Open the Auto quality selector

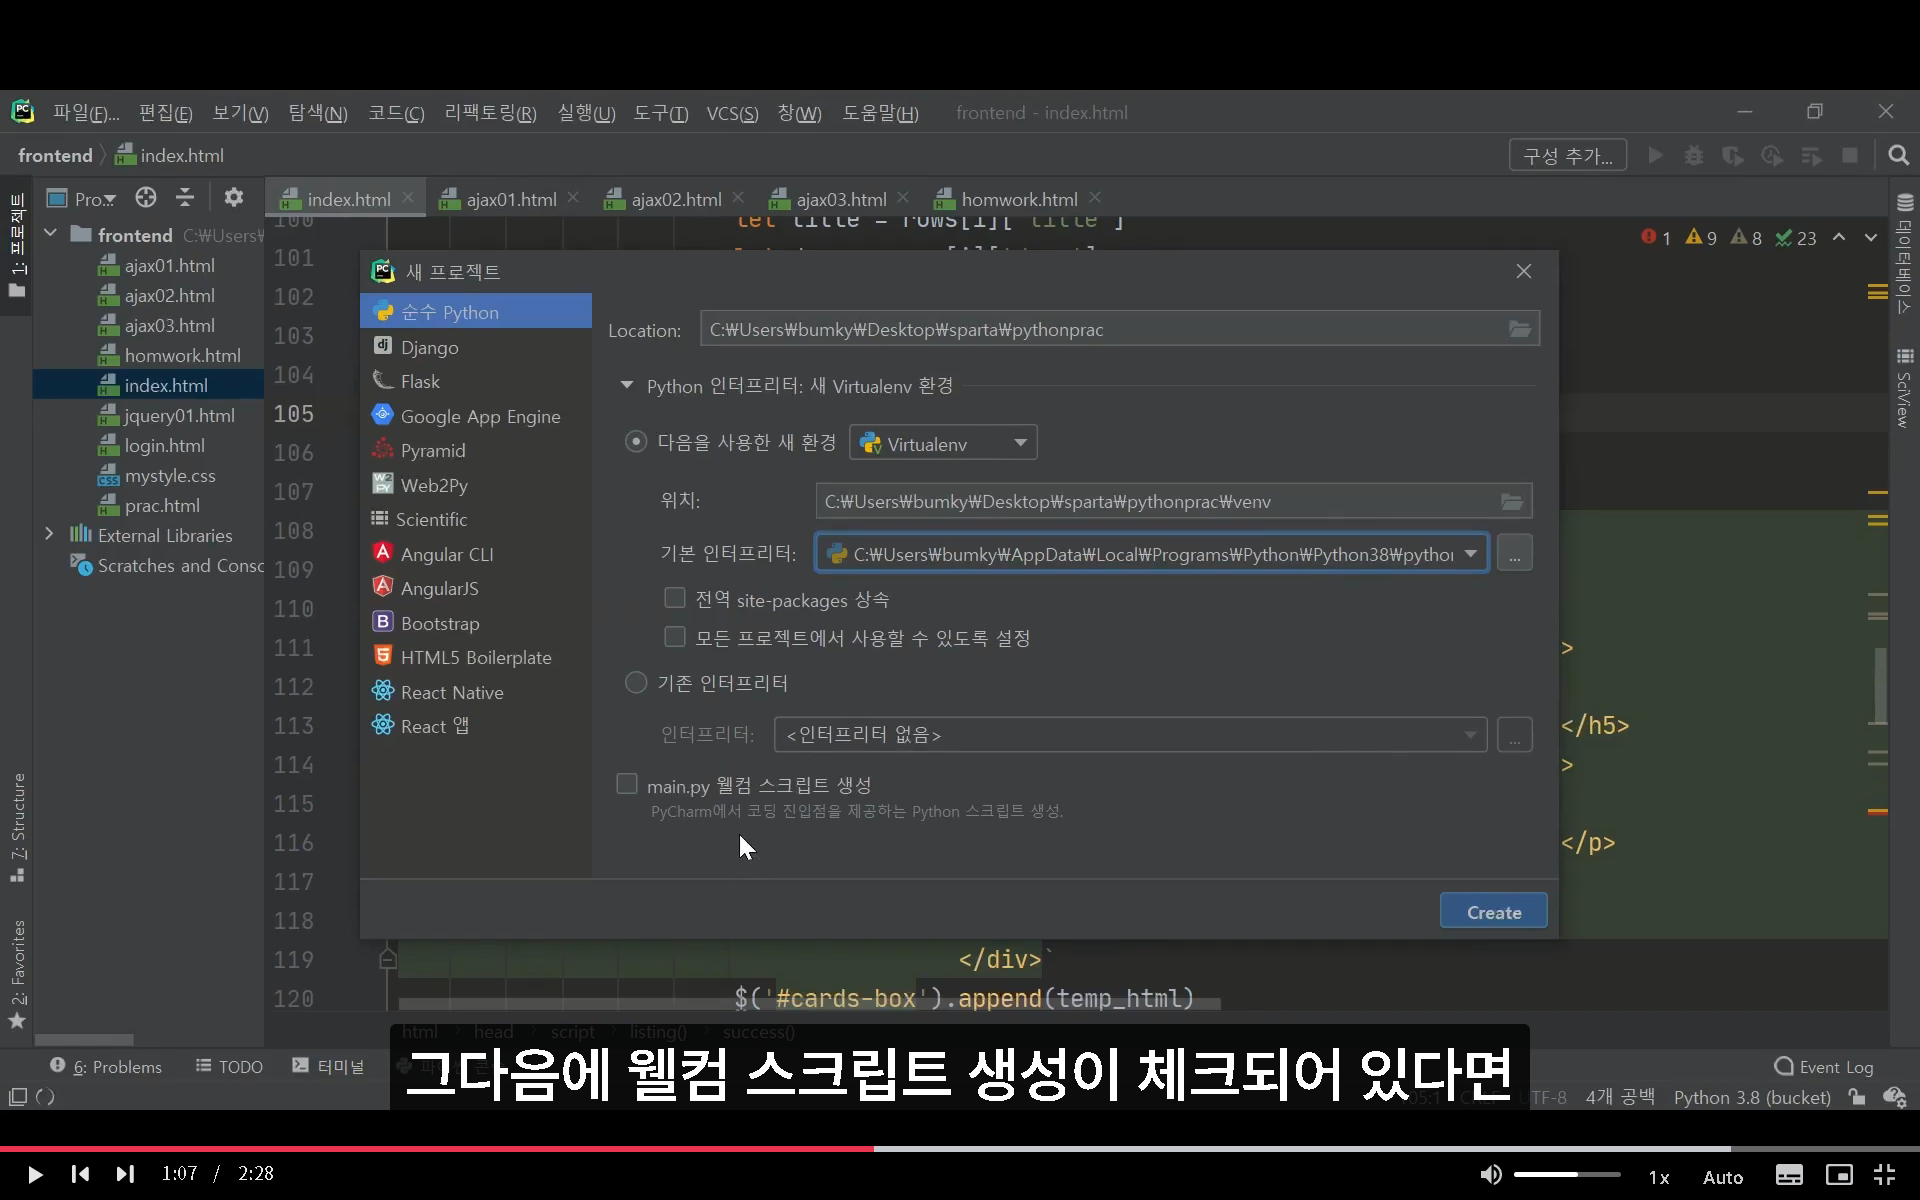1723,1177
